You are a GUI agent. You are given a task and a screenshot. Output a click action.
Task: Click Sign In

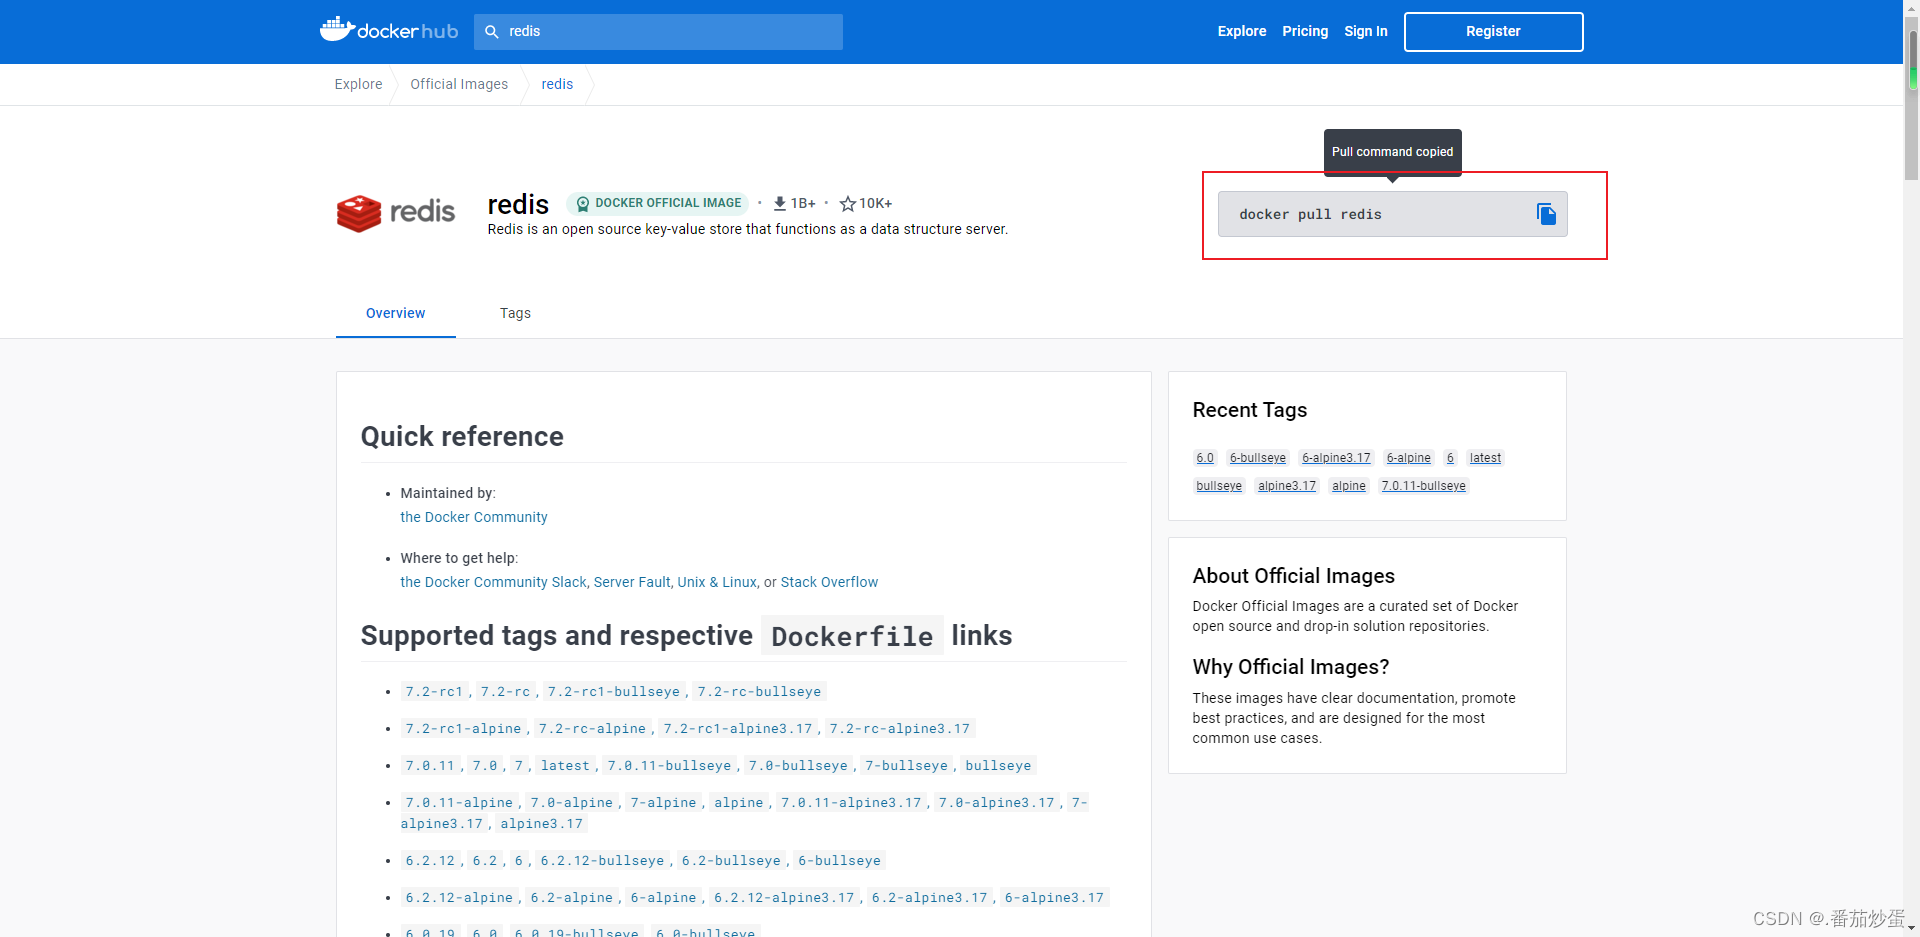(x=1366, y=31)
